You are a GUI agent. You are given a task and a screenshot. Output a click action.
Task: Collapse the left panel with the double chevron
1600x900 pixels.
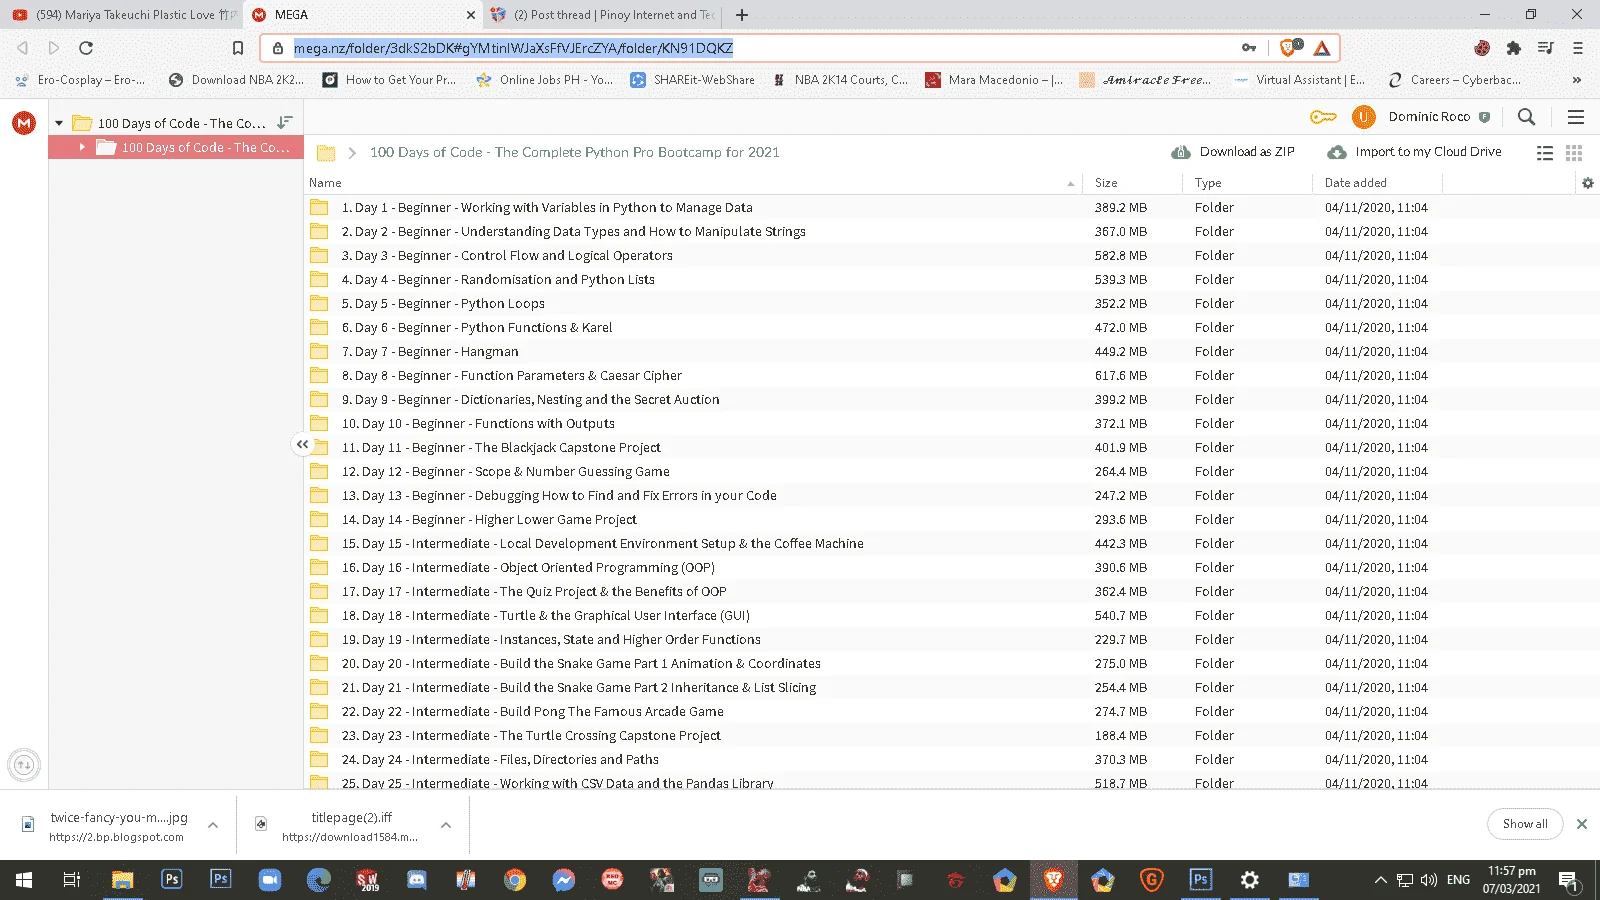302,444
